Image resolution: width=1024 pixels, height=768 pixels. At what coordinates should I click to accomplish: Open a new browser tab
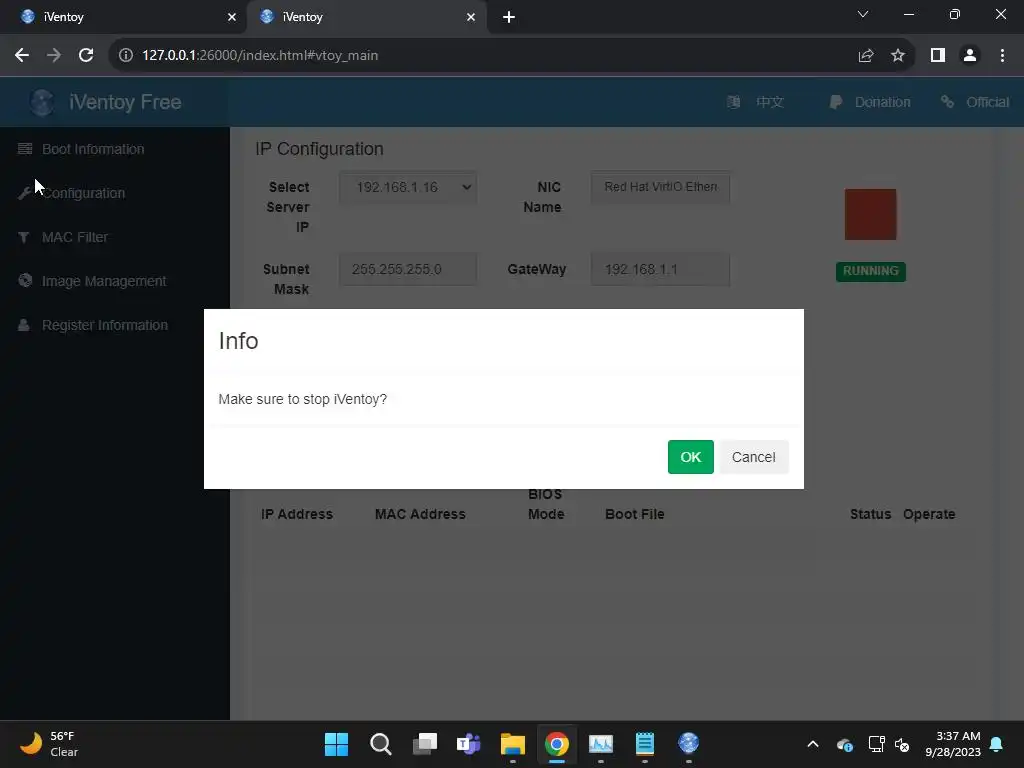[509, 17]
